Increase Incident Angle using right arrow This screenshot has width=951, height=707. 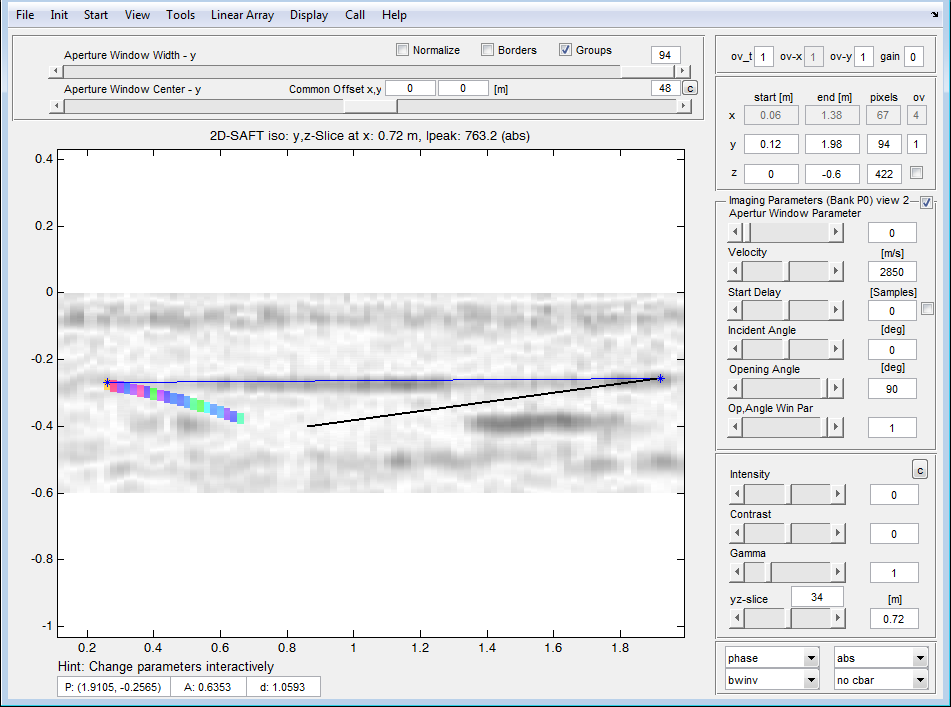click(836, 349)
